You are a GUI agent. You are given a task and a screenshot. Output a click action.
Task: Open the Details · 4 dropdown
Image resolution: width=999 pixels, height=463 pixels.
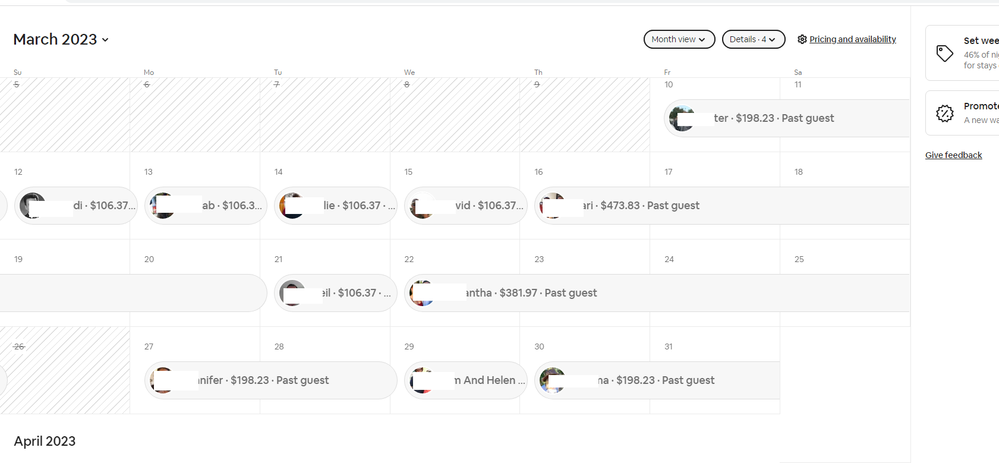(753, 39)
